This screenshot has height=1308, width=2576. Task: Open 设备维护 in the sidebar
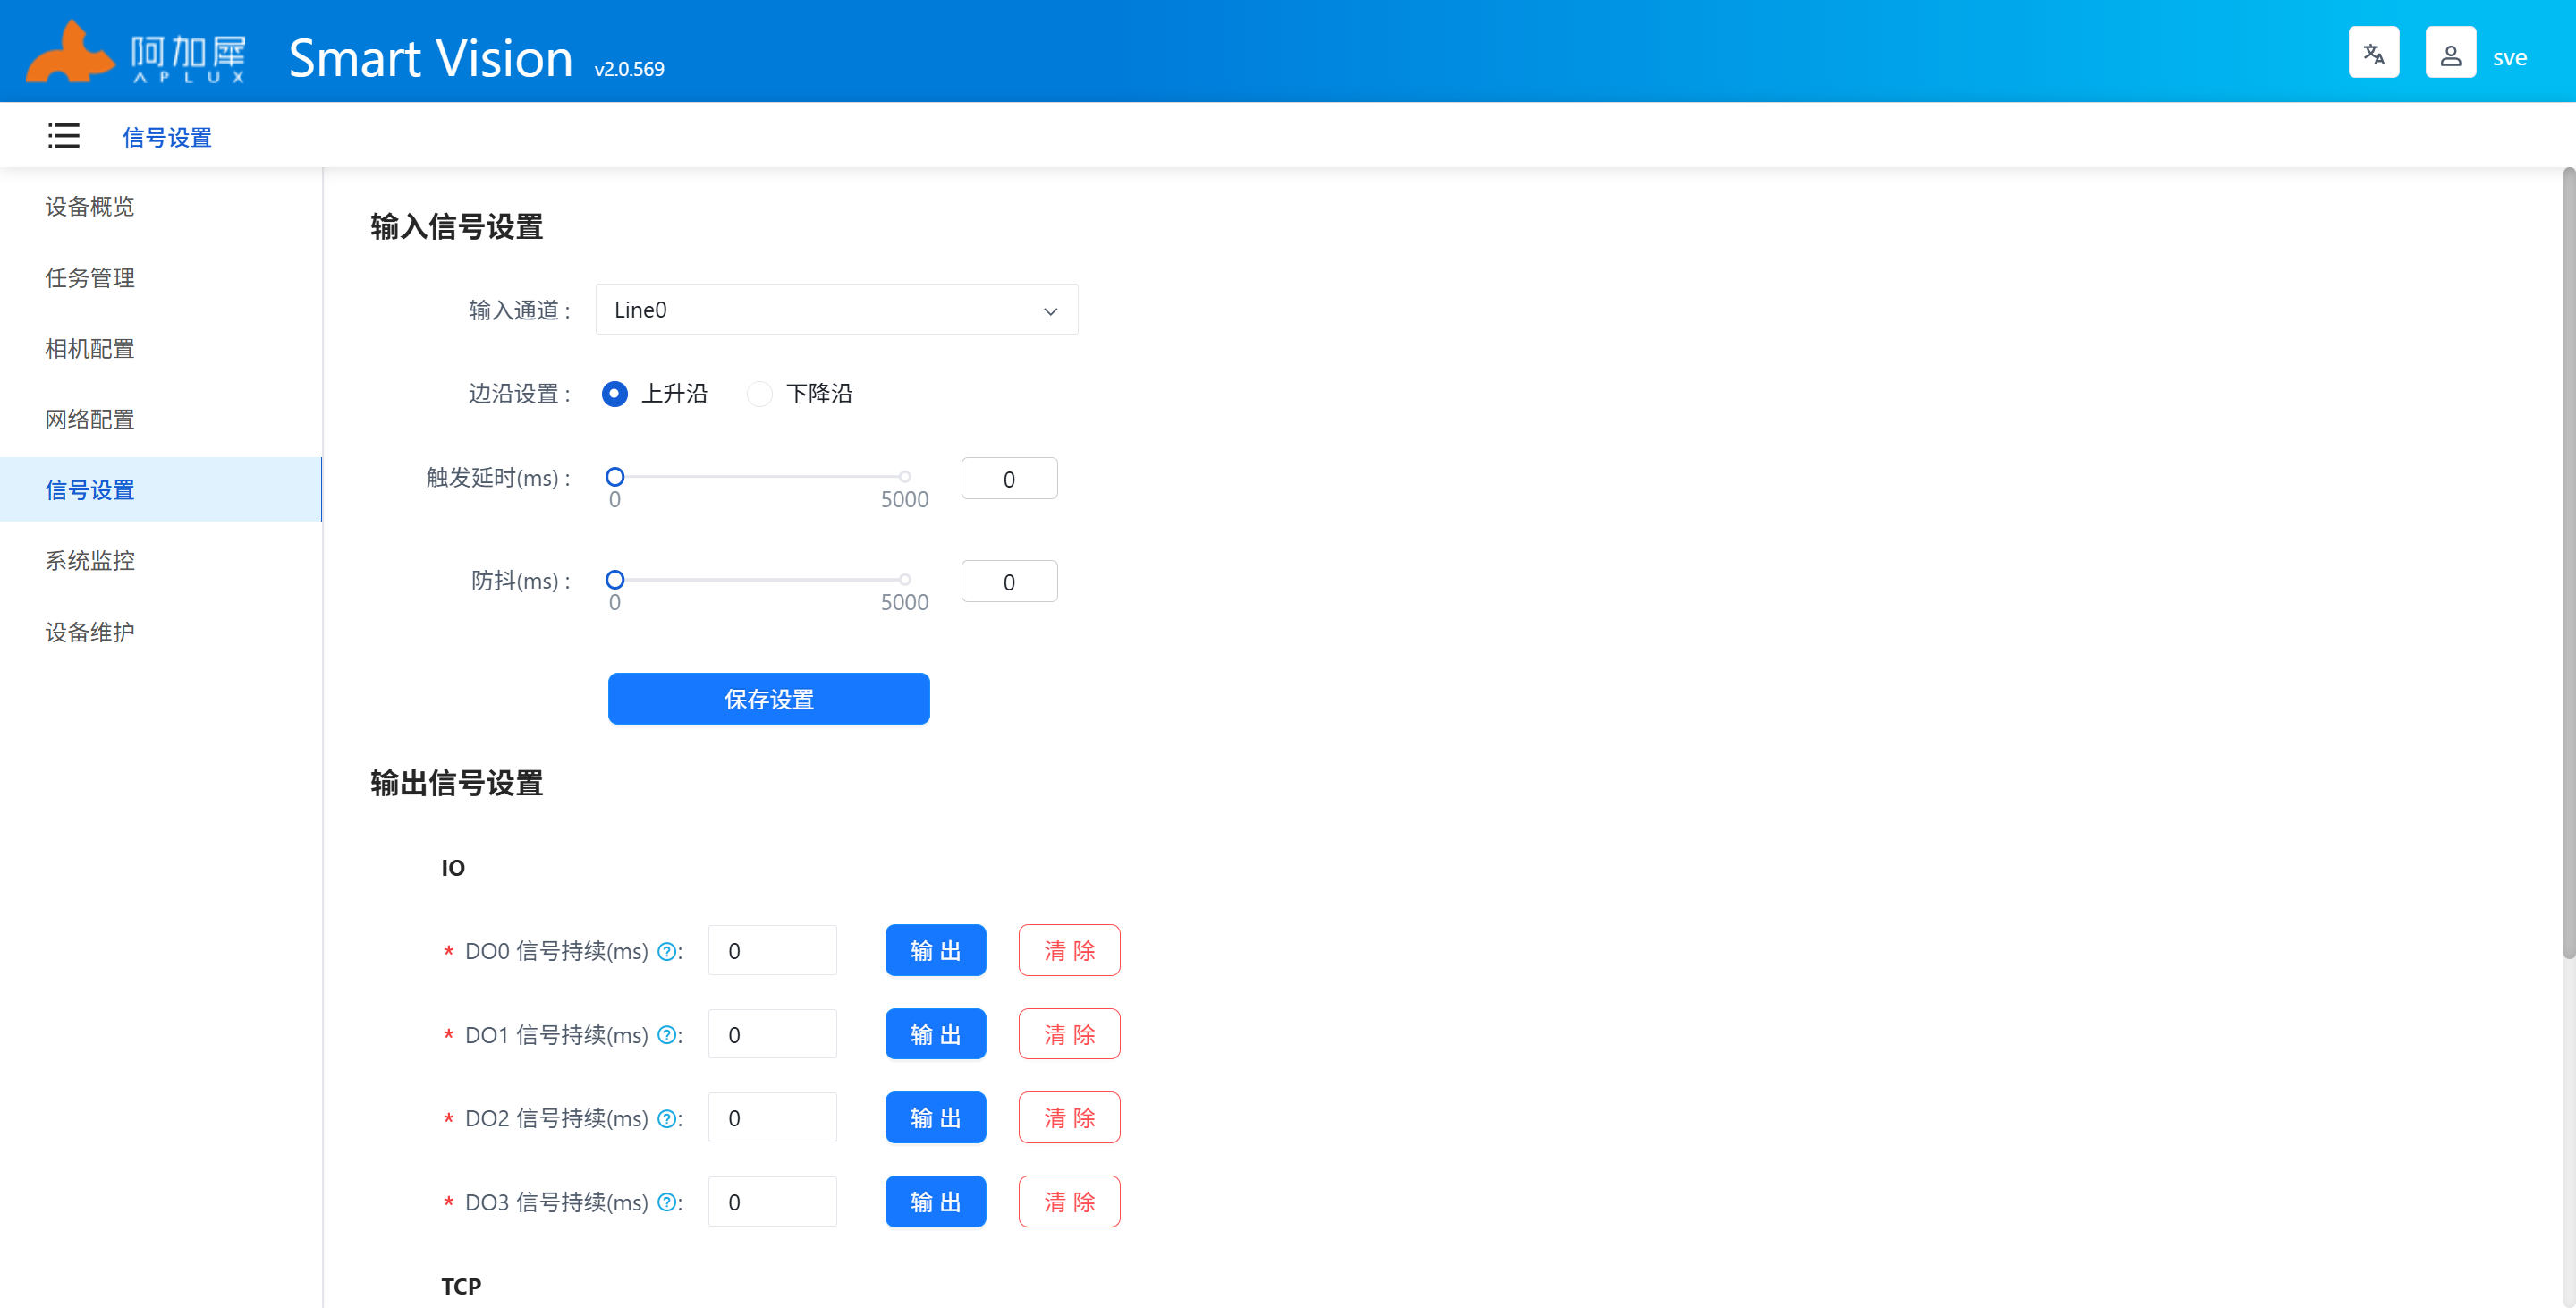pos(90,633)
